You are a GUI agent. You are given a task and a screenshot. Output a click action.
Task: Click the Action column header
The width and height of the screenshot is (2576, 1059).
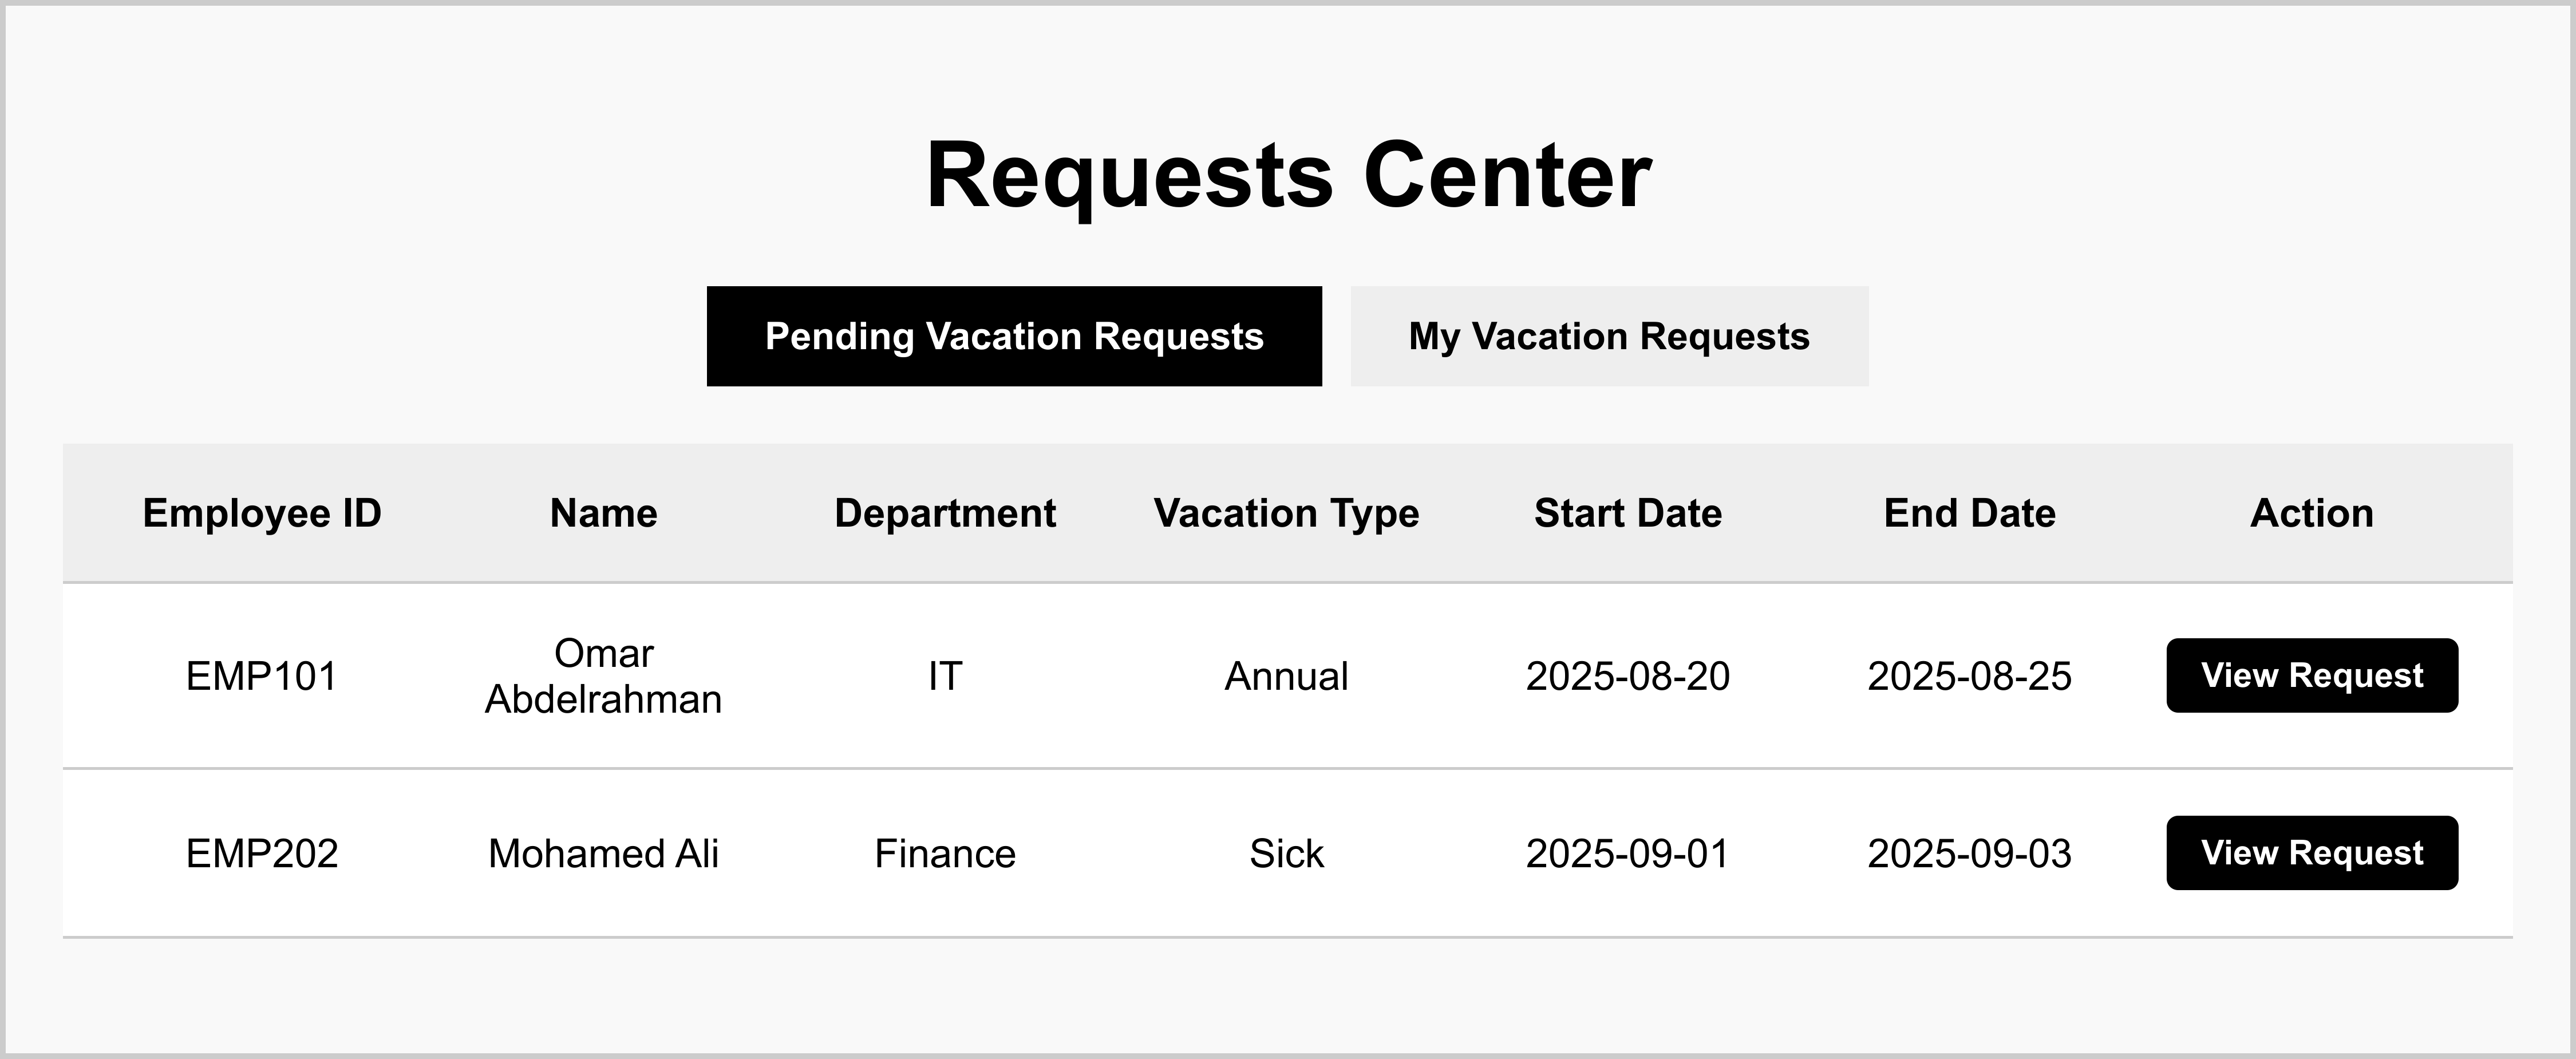(2311, 513)
